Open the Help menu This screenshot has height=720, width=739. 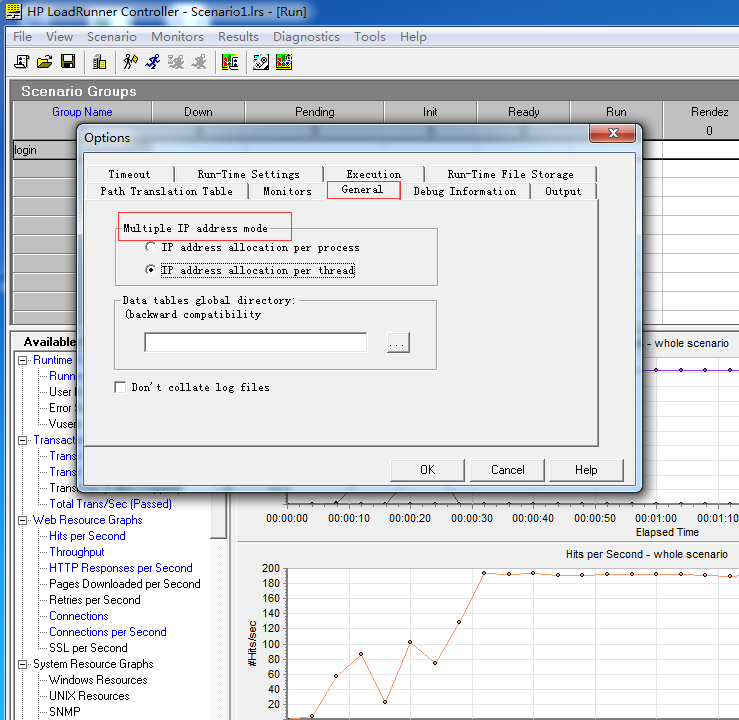413,37
